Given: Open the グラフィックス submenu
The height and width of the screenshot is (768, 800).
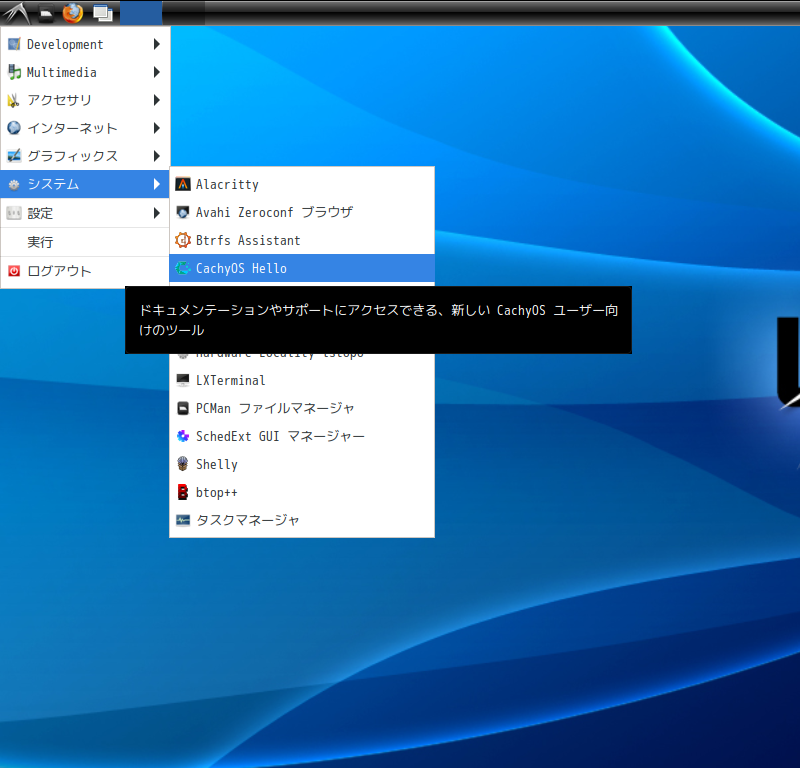Looking at the screenshot, I should pyautogui.click(x=85, y=156).
